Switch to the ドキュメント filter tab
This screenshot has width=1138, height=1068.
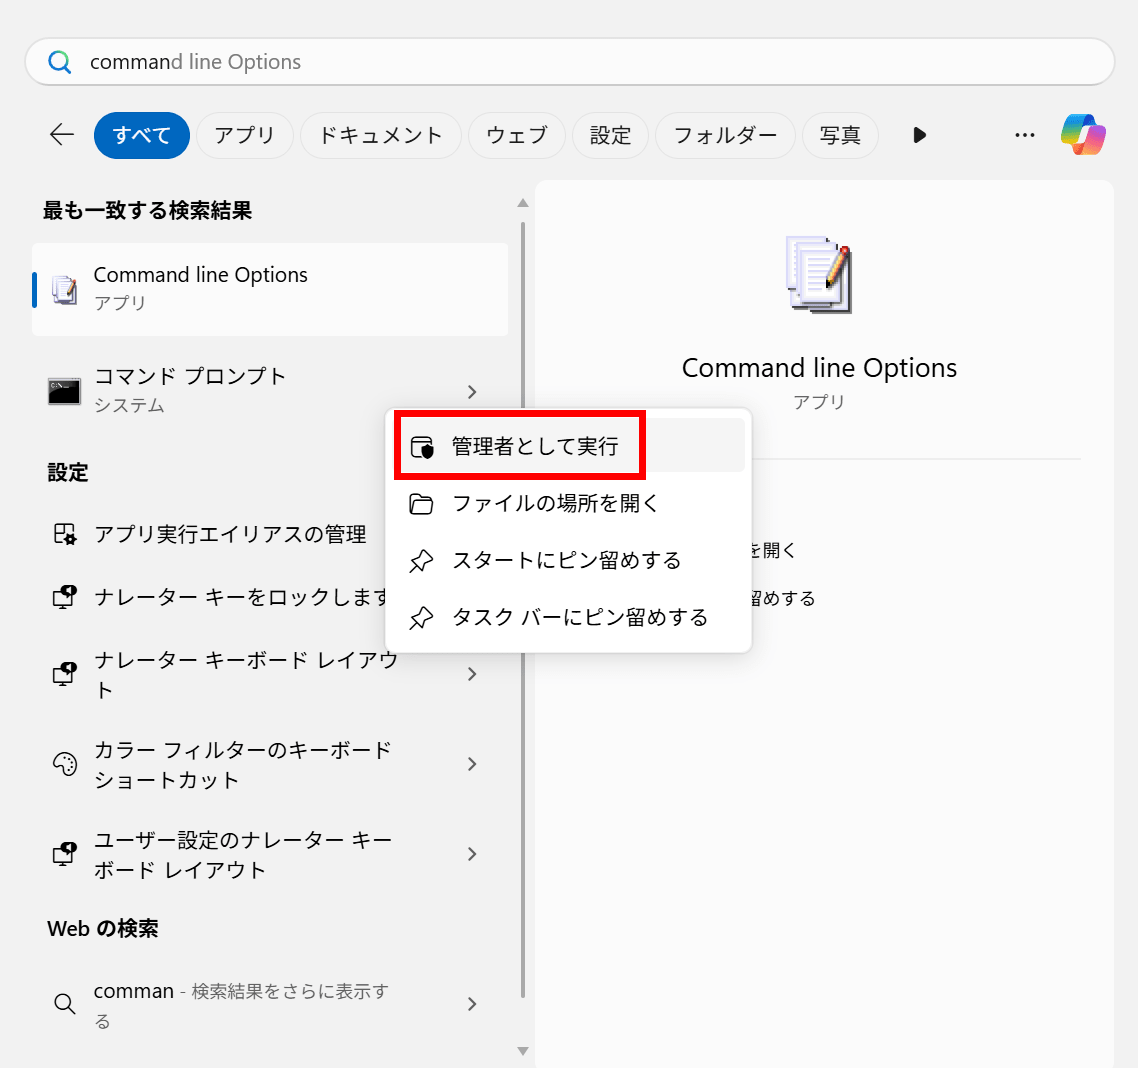380,135
